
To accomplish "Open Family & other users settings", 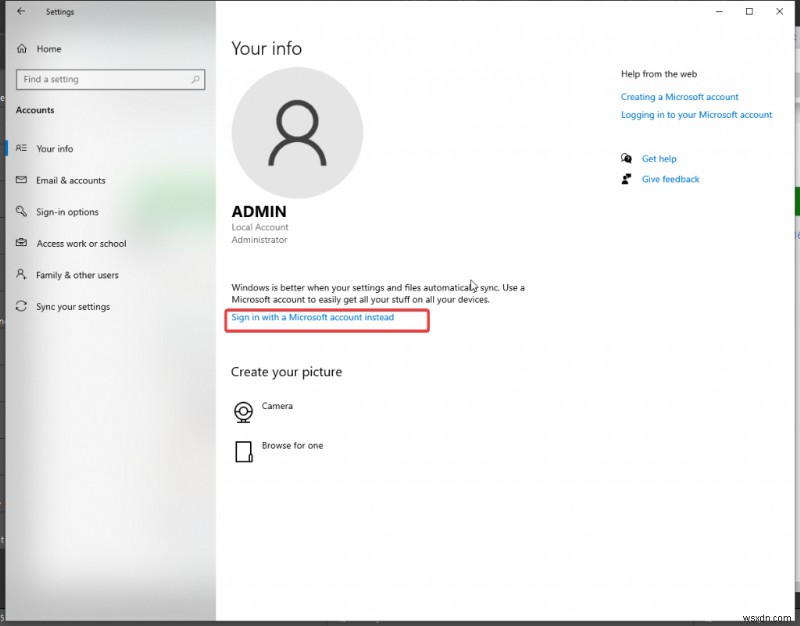I will pos(79,275).
